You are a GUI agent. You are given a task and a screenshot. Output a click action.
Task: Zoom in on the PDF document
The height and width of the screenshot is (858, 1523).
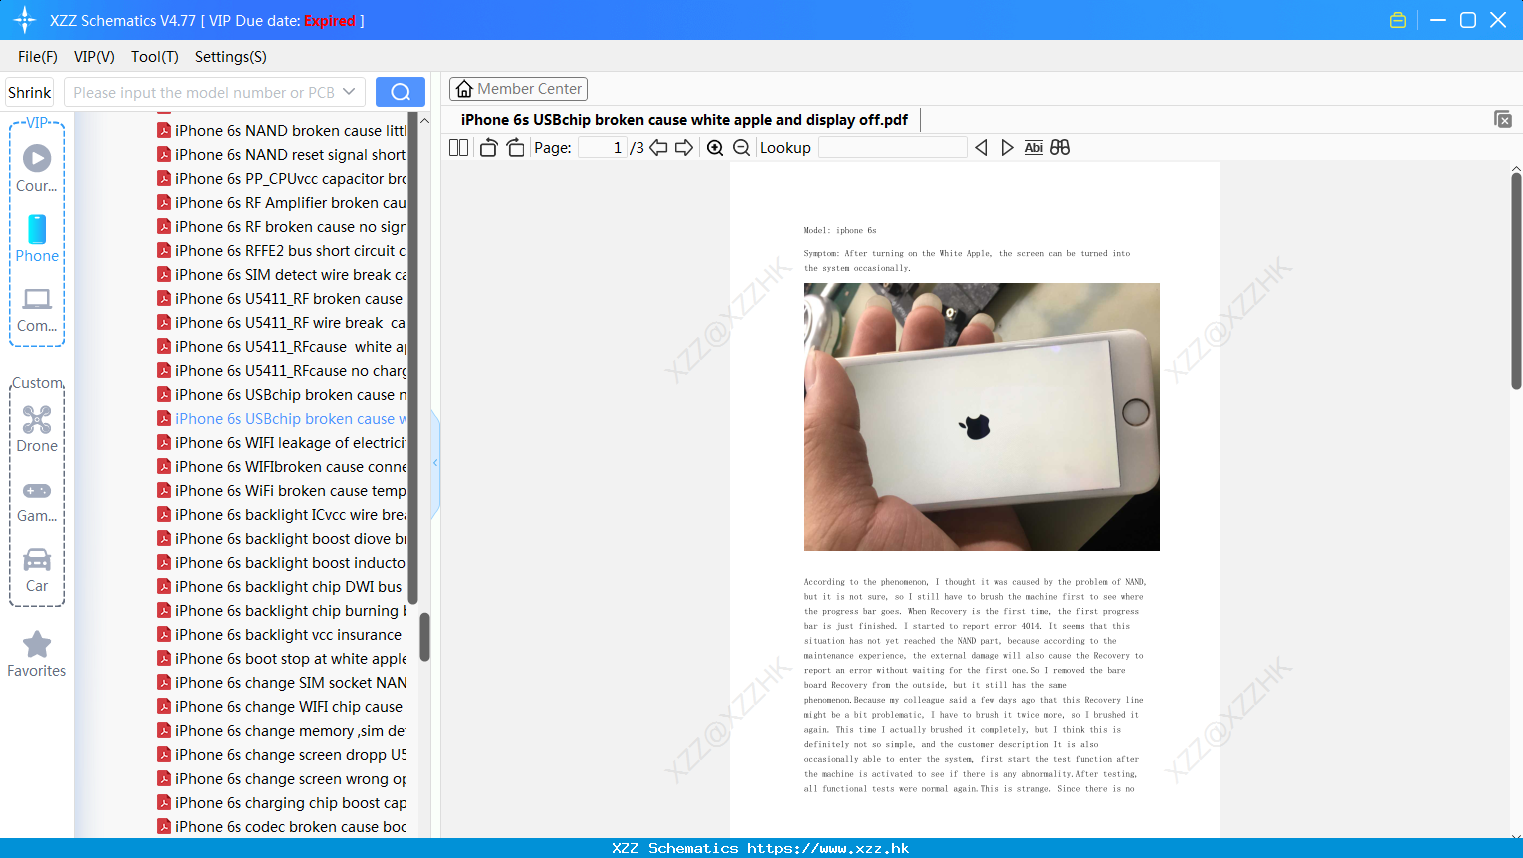[715, 148]
